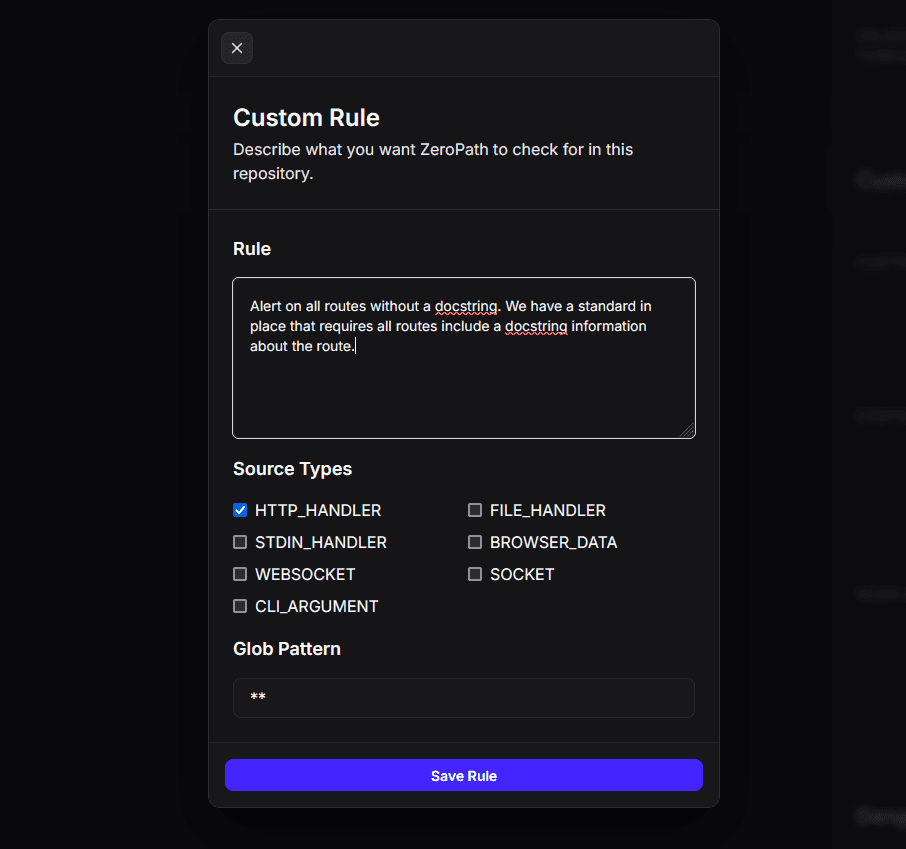Click the Source Types section label
906x849 pixels.
click(x=292, y=468)
